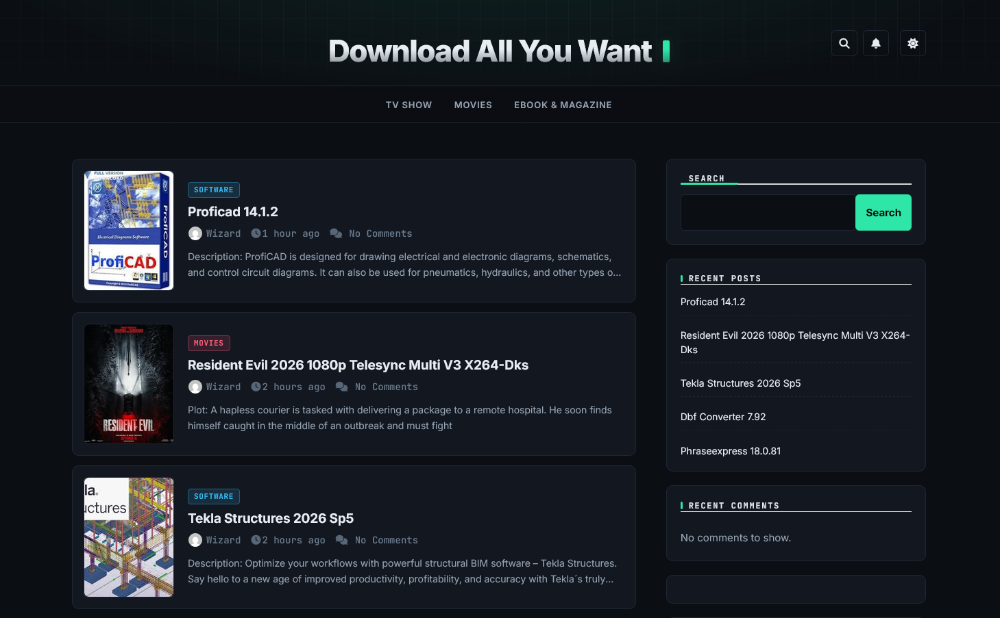The width and height of the screenshot is (1000, 618).
Task: Click Wizard author name on Resident Evil post
Action: (223, 386)
